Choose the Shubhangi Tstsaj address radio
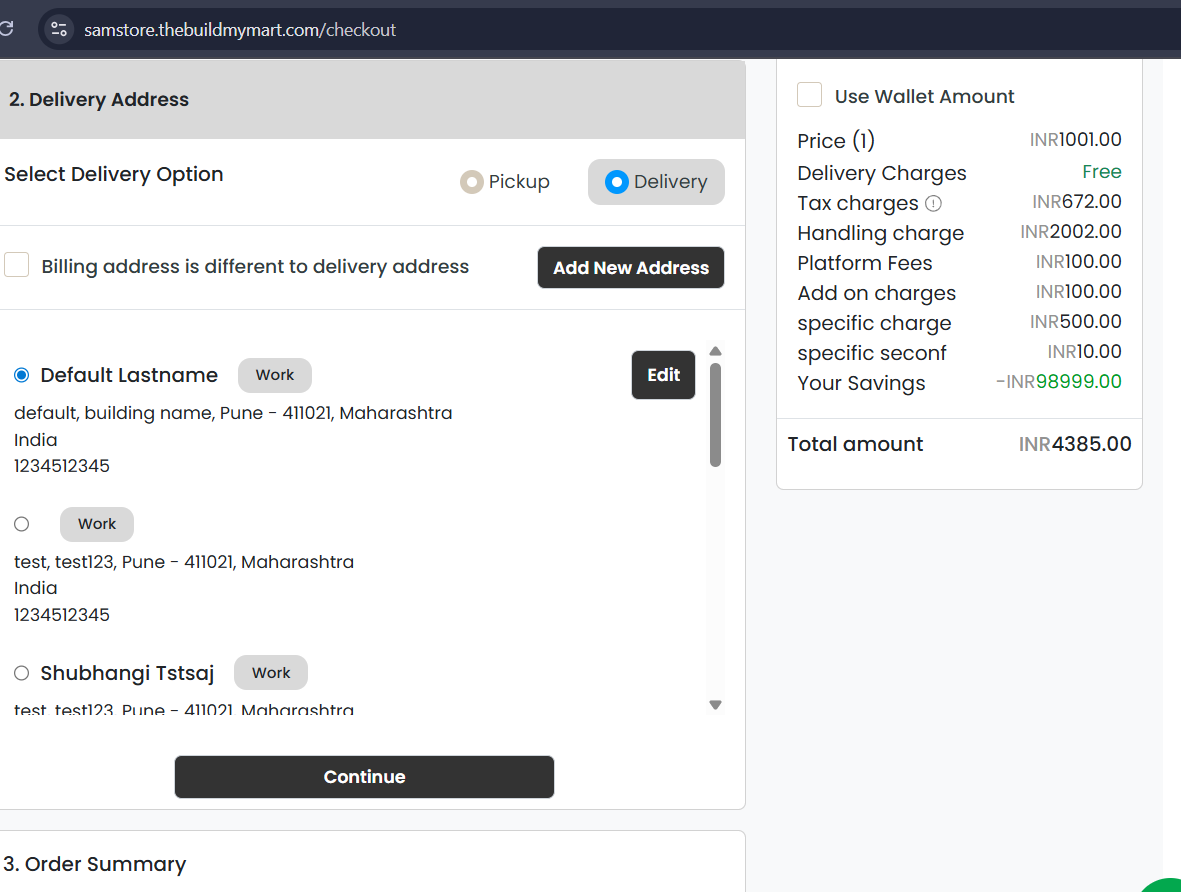The image size is (1181, 892). [22, 673]
